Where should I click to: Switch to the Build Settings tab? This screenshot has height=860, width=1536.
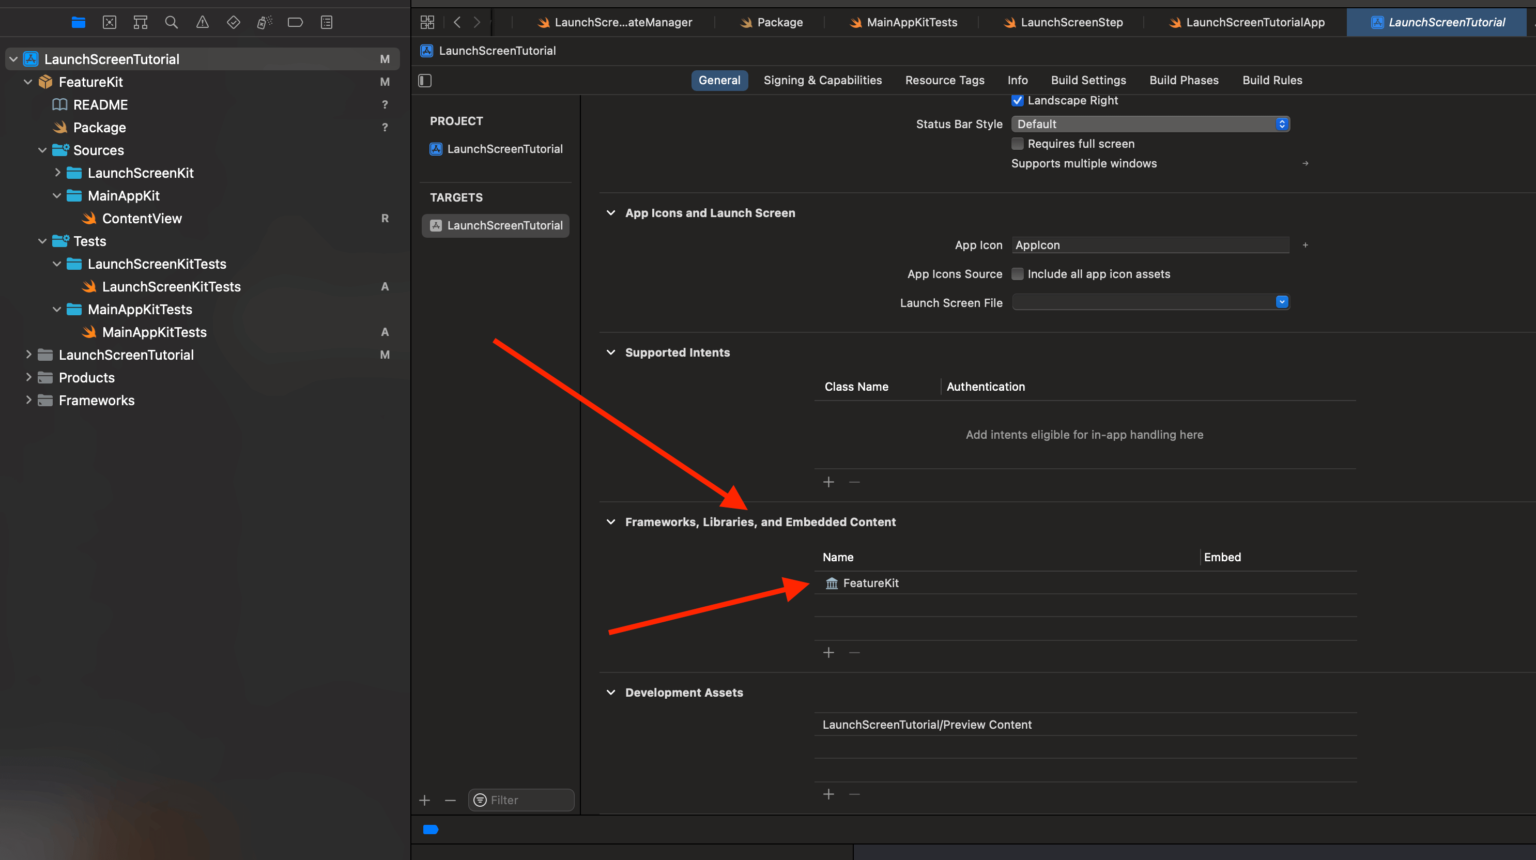tap(1088, 80)
